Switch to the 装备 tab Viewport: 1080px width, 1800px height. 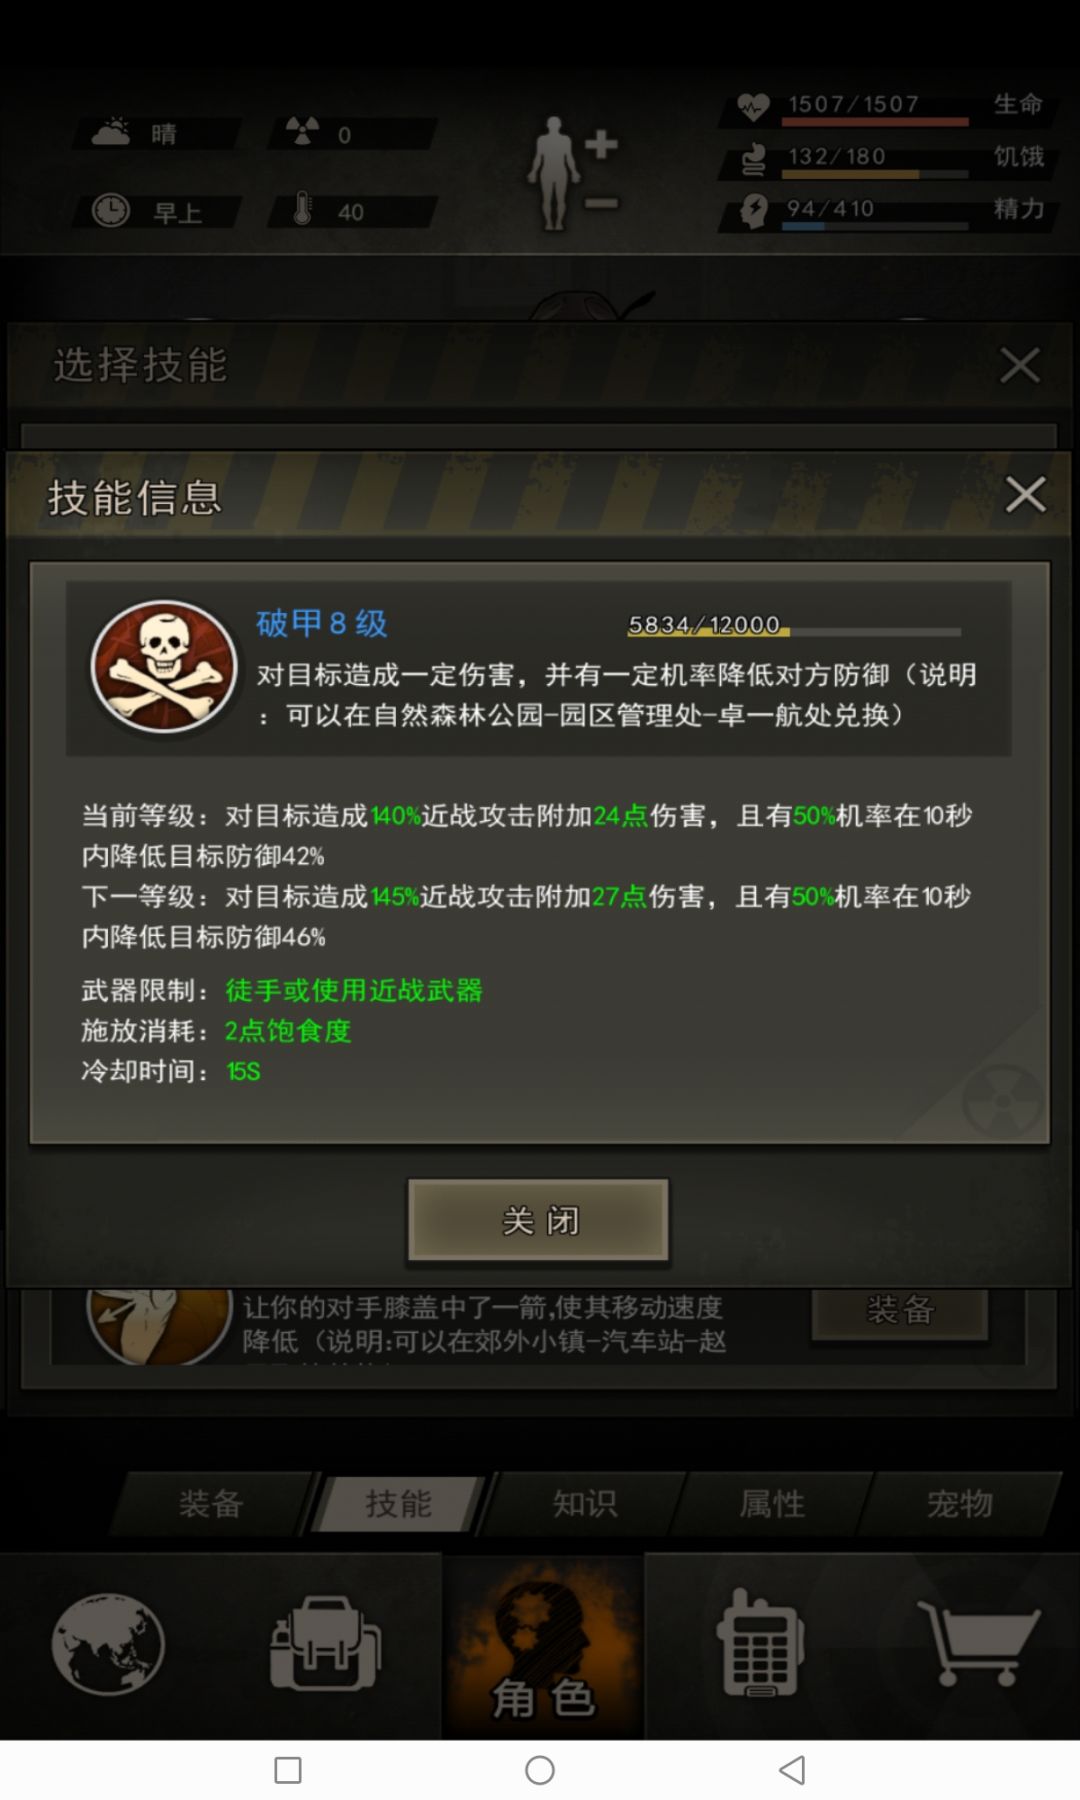(211, 1503)
